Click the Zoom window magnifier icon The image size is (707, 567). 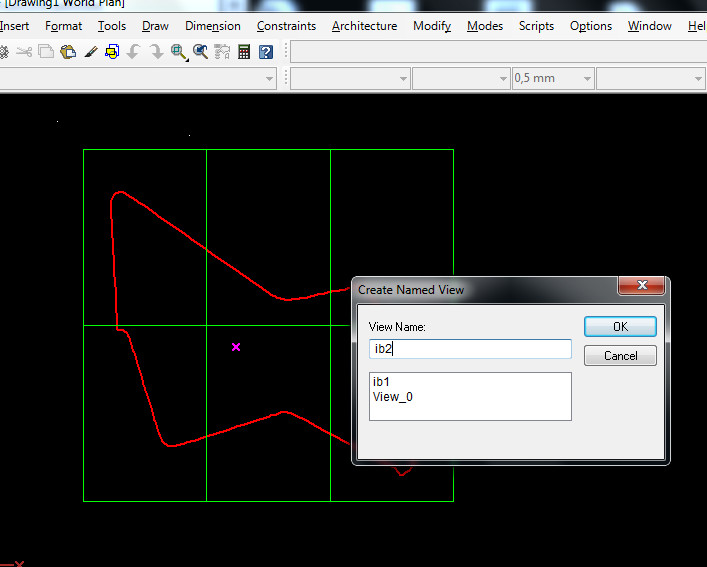[179, 52]
